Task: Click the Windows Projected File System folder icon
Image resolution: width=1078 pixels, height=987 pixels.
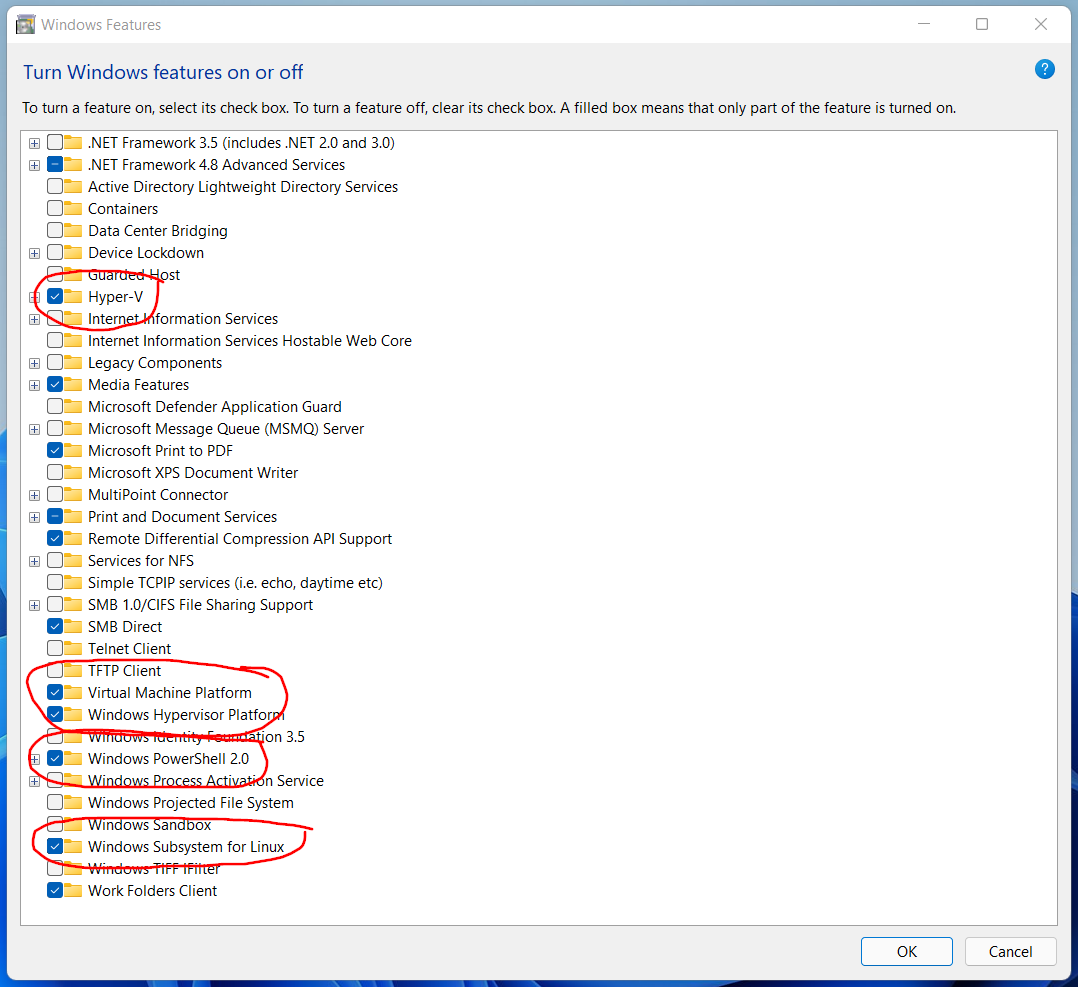Action: click(73, 802)
